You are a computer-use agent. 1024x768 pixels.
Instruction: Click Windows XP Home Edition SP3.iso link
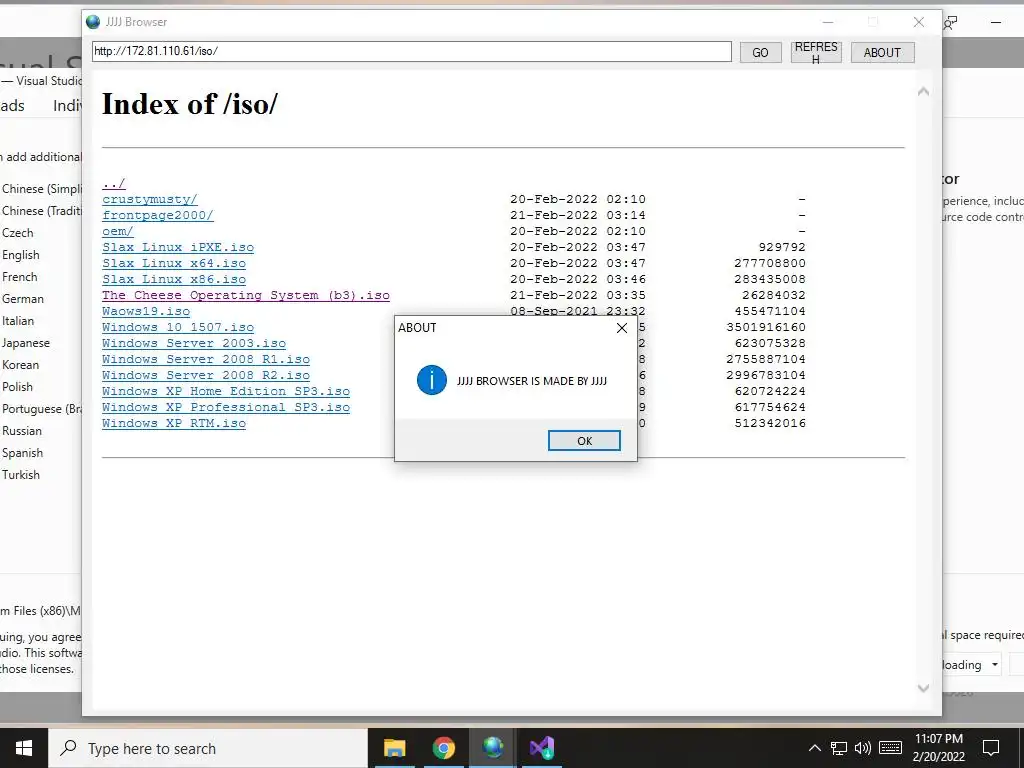(226, 391)
